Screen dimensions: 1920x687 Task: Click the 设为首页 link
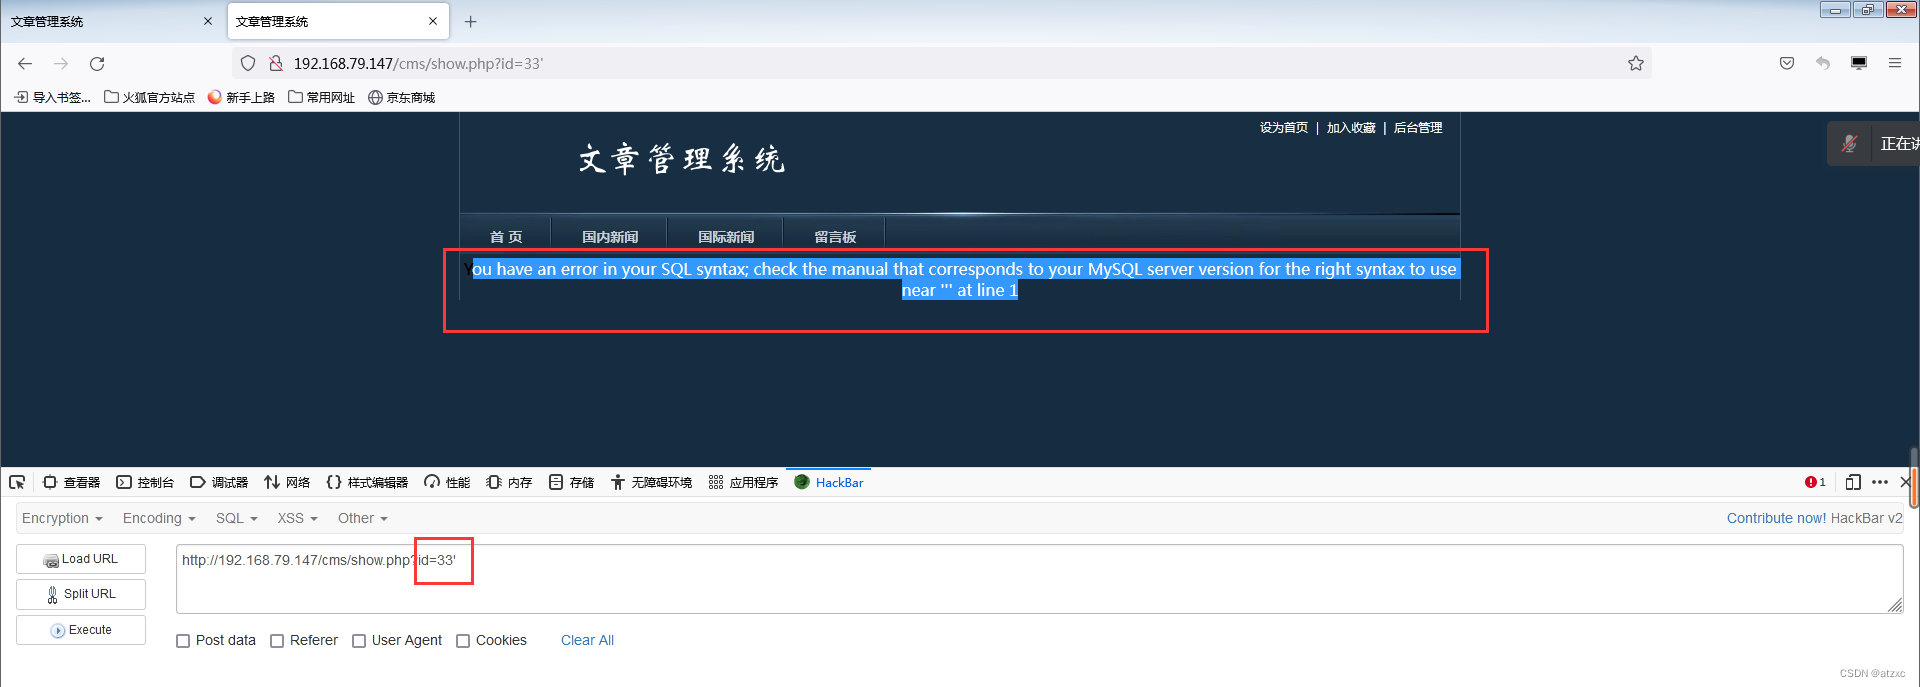[x=1284, y=128]
